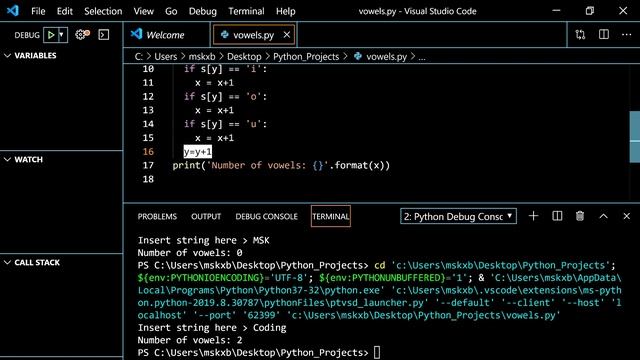This screenshot has height=360, width=640.
Task: Click the Python_Projects breadcrumb segment
Action: [x=306, y=57]
